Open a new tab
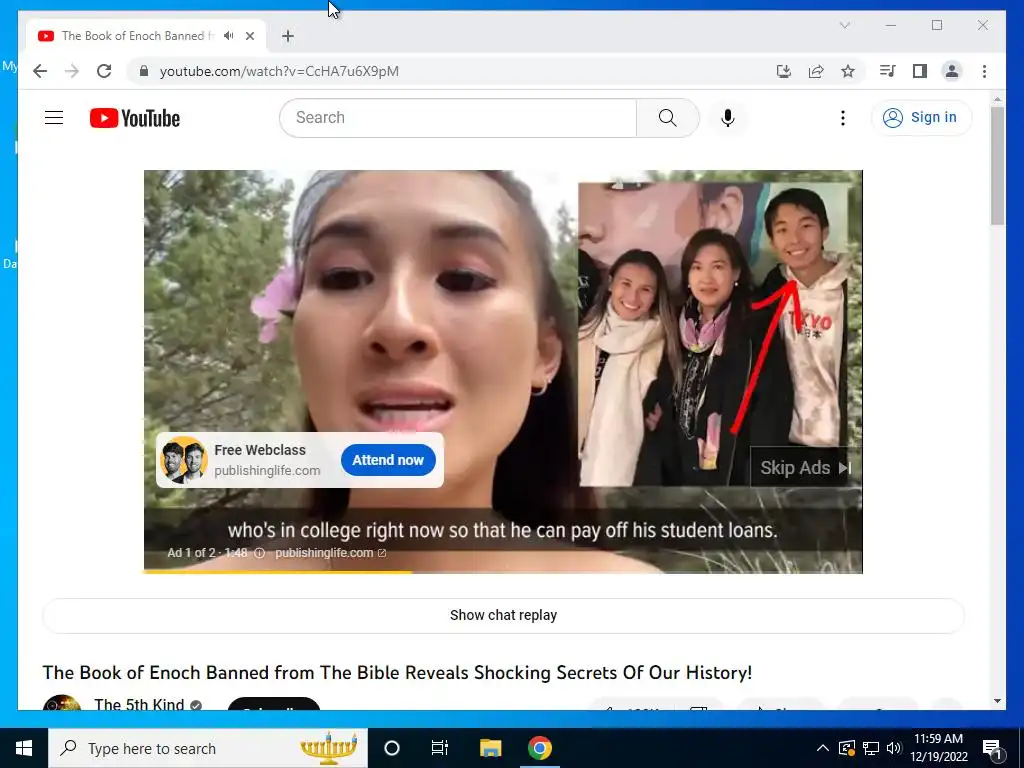Screen dimensions: 1024x768 [x=288, y=36]
